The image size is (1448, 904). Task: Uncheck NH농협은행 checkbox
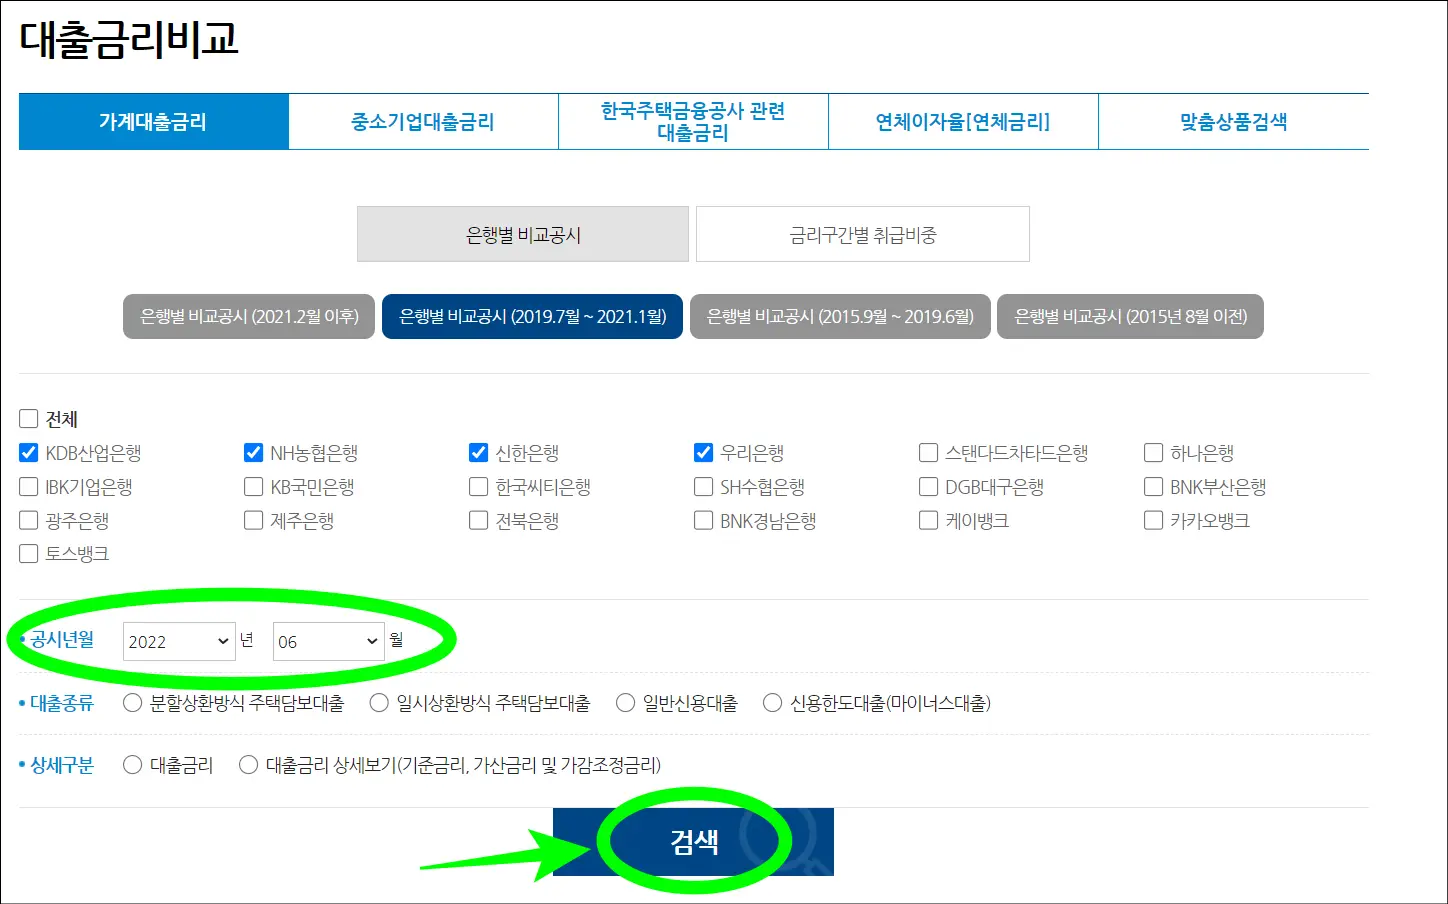click(254, 453)
